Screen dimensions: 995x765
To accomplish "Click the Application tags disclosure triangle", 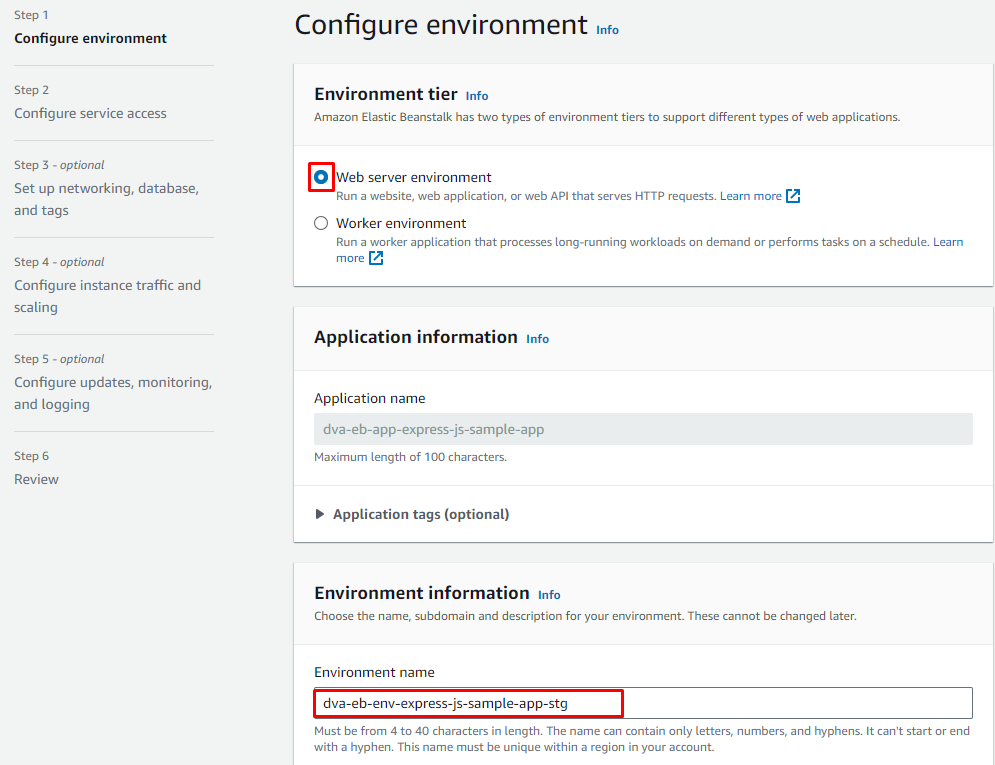I will 320,514.
